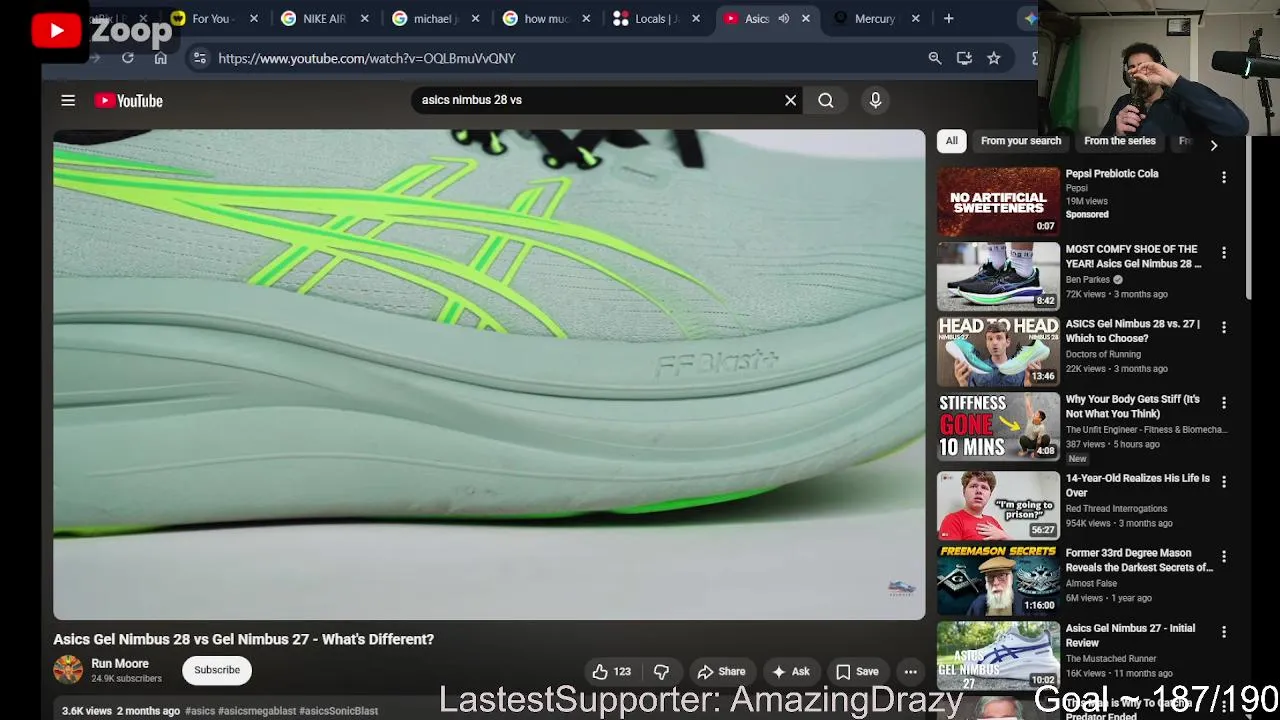Open the Stiffness Gone 10 Mins thumbnail
Screen dimensions: 1280x720
point(998,426)
